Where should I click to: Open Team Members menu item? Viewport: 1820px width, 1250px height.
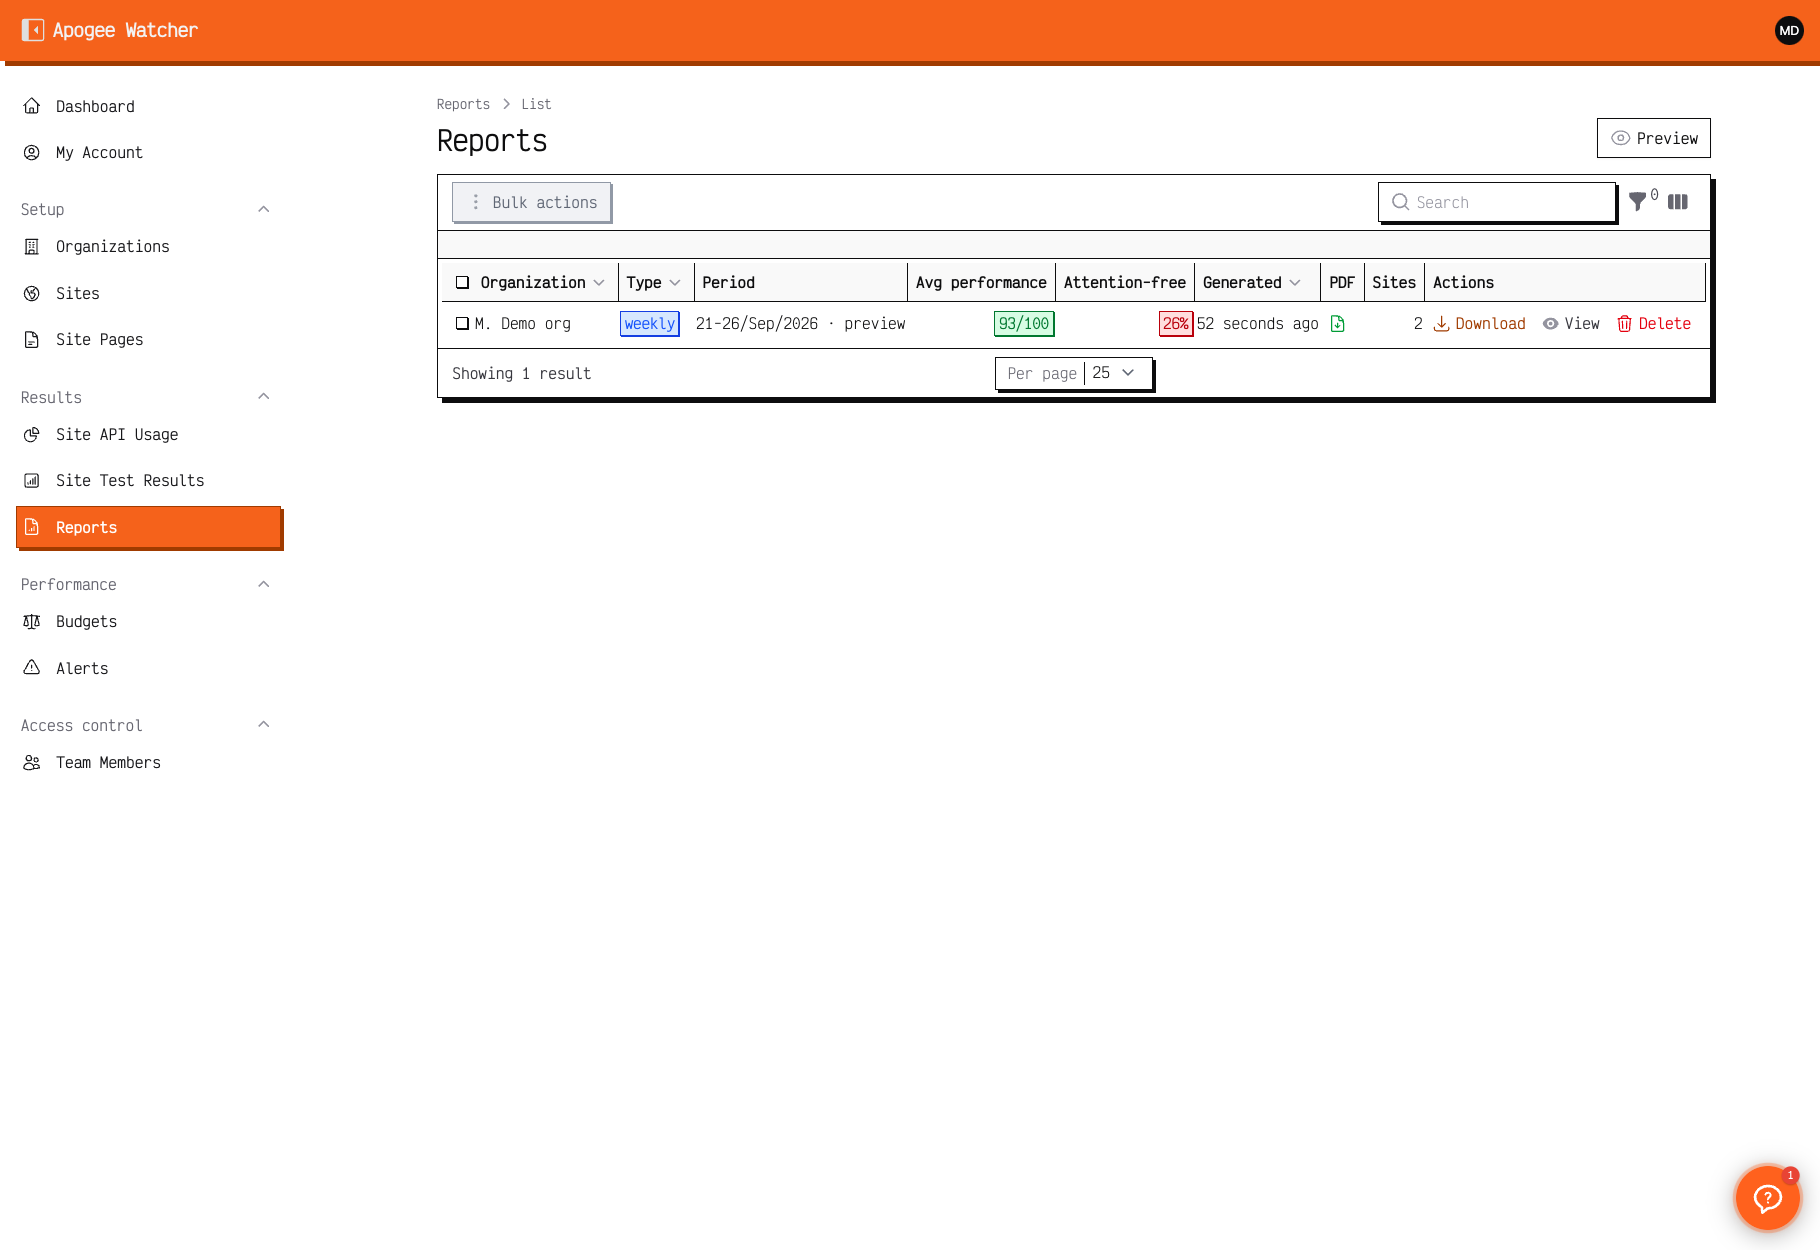[x=149, y=763]
